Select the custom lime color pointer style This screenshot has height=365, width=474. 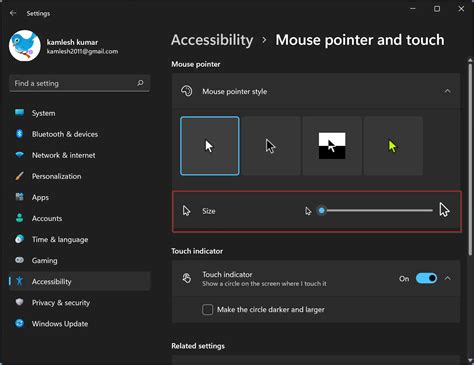[x=393, y=146]
